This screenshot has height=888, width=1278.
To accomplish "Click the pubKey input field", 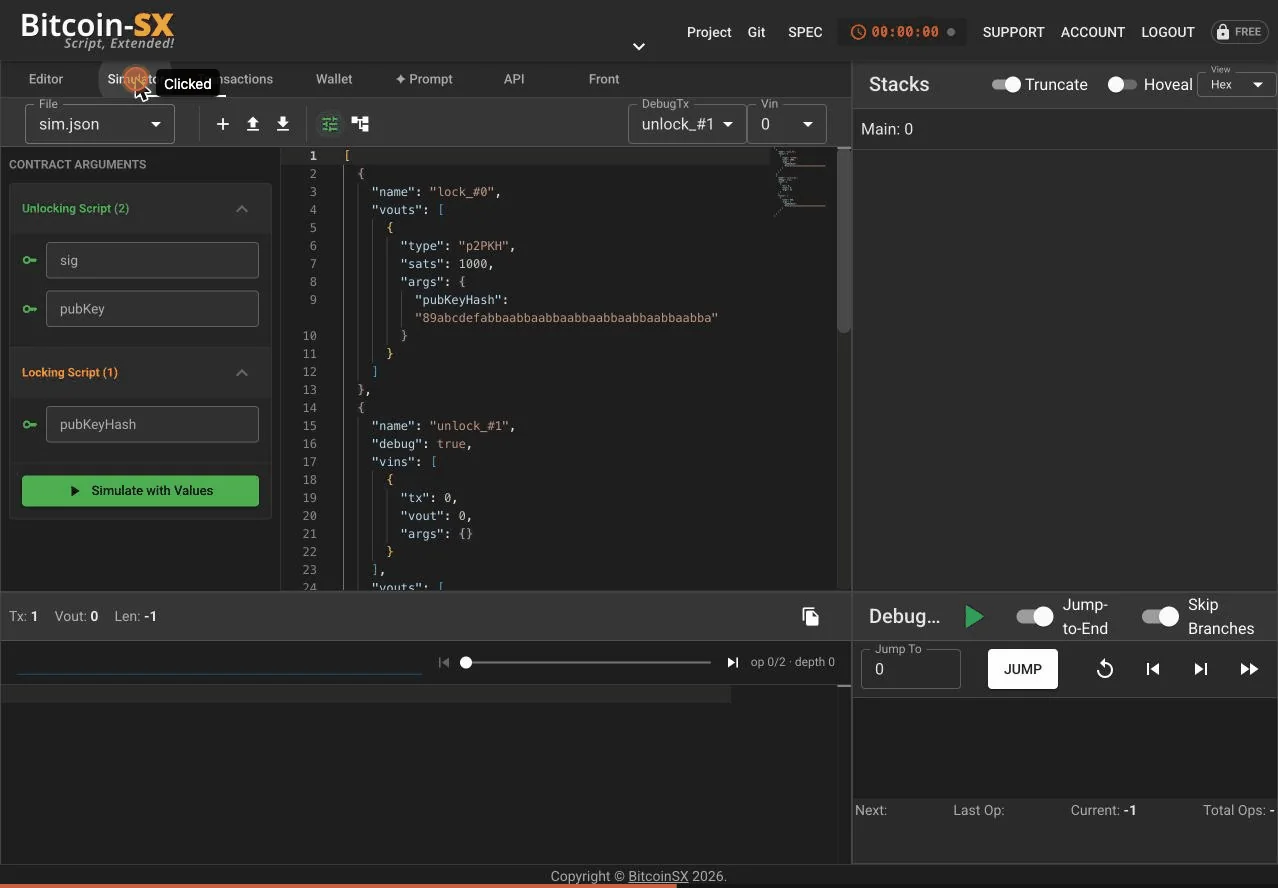I will (x=152, y=309).
